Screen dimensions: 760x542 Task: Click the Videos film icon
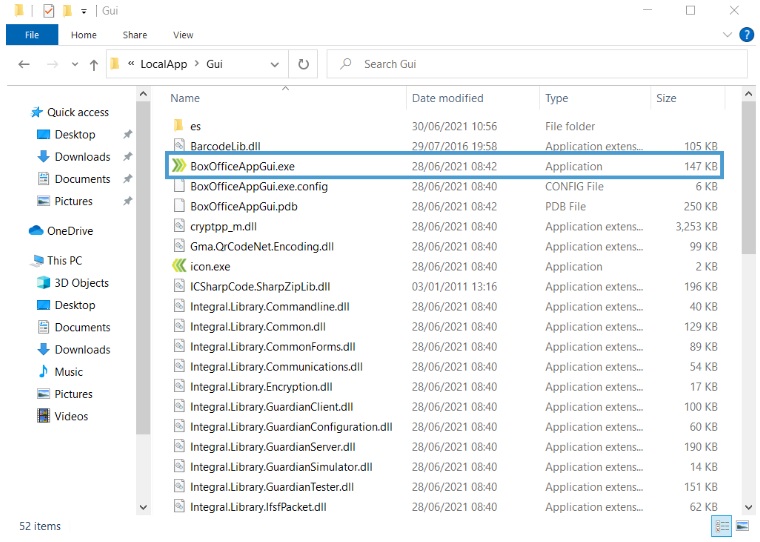[x=44, y=416]
